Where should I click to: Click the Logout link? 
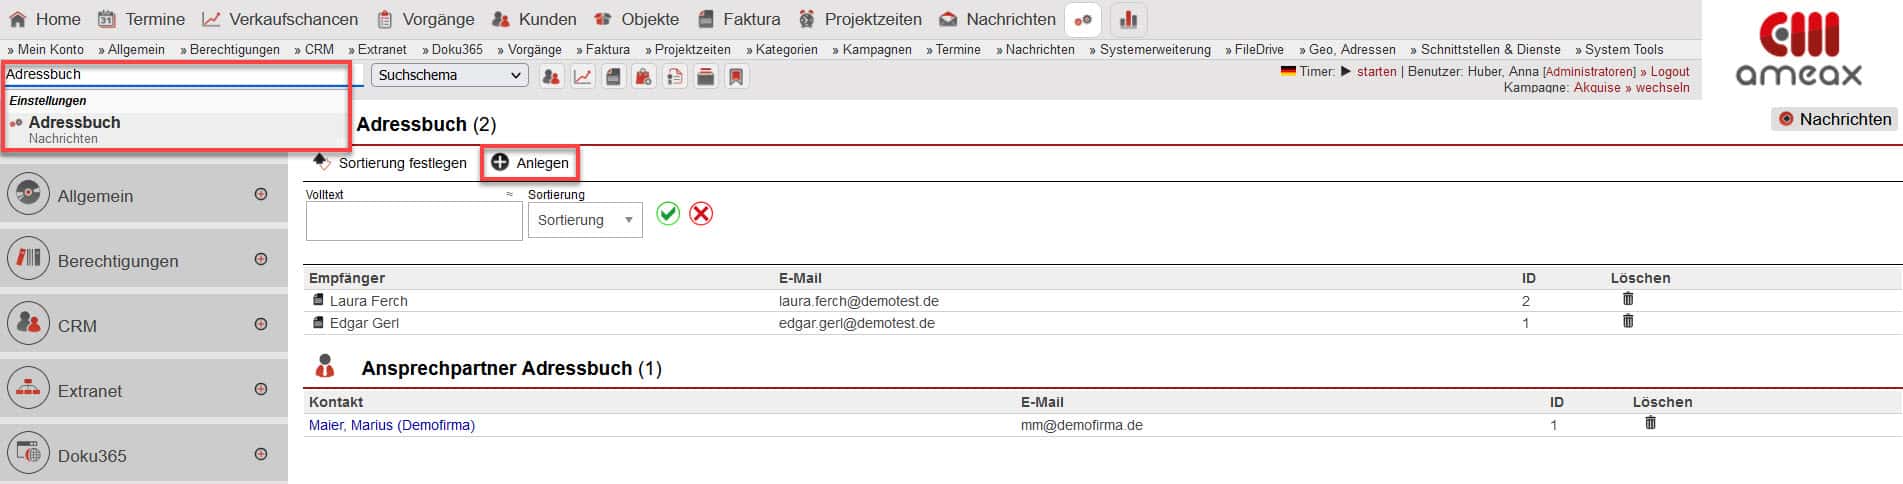[x=1669, y=71]
